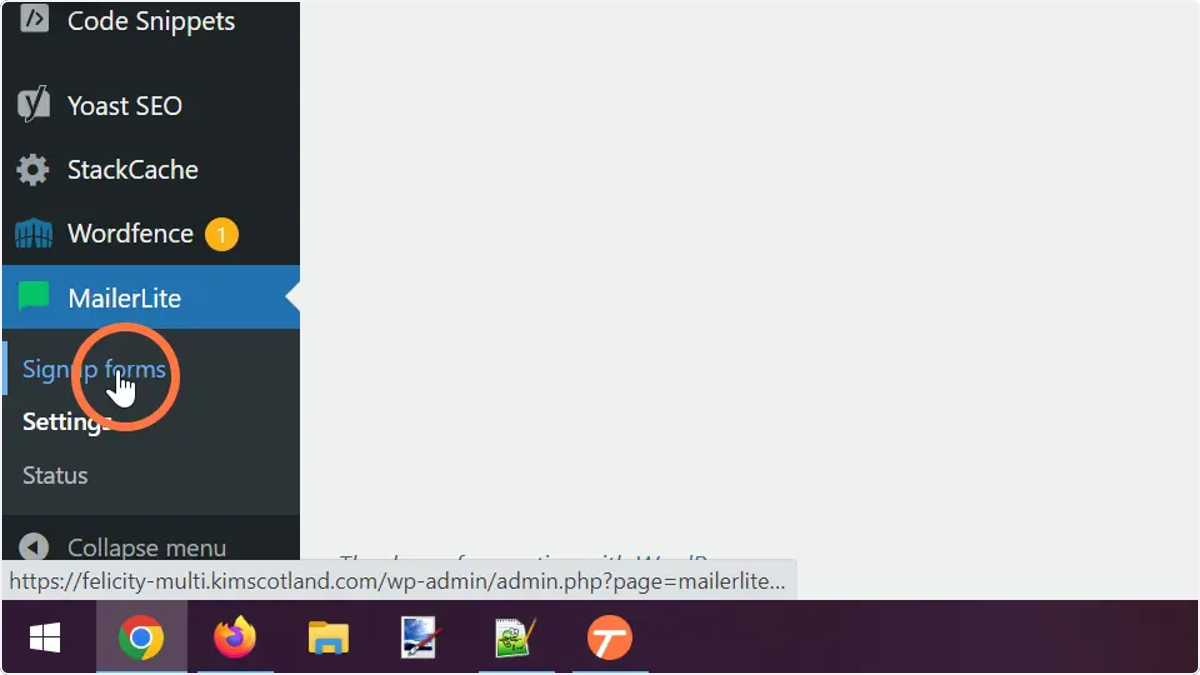Click the StackCache gear icon
The width and height of the screenshot is (1200, 675).
[33, 170]
